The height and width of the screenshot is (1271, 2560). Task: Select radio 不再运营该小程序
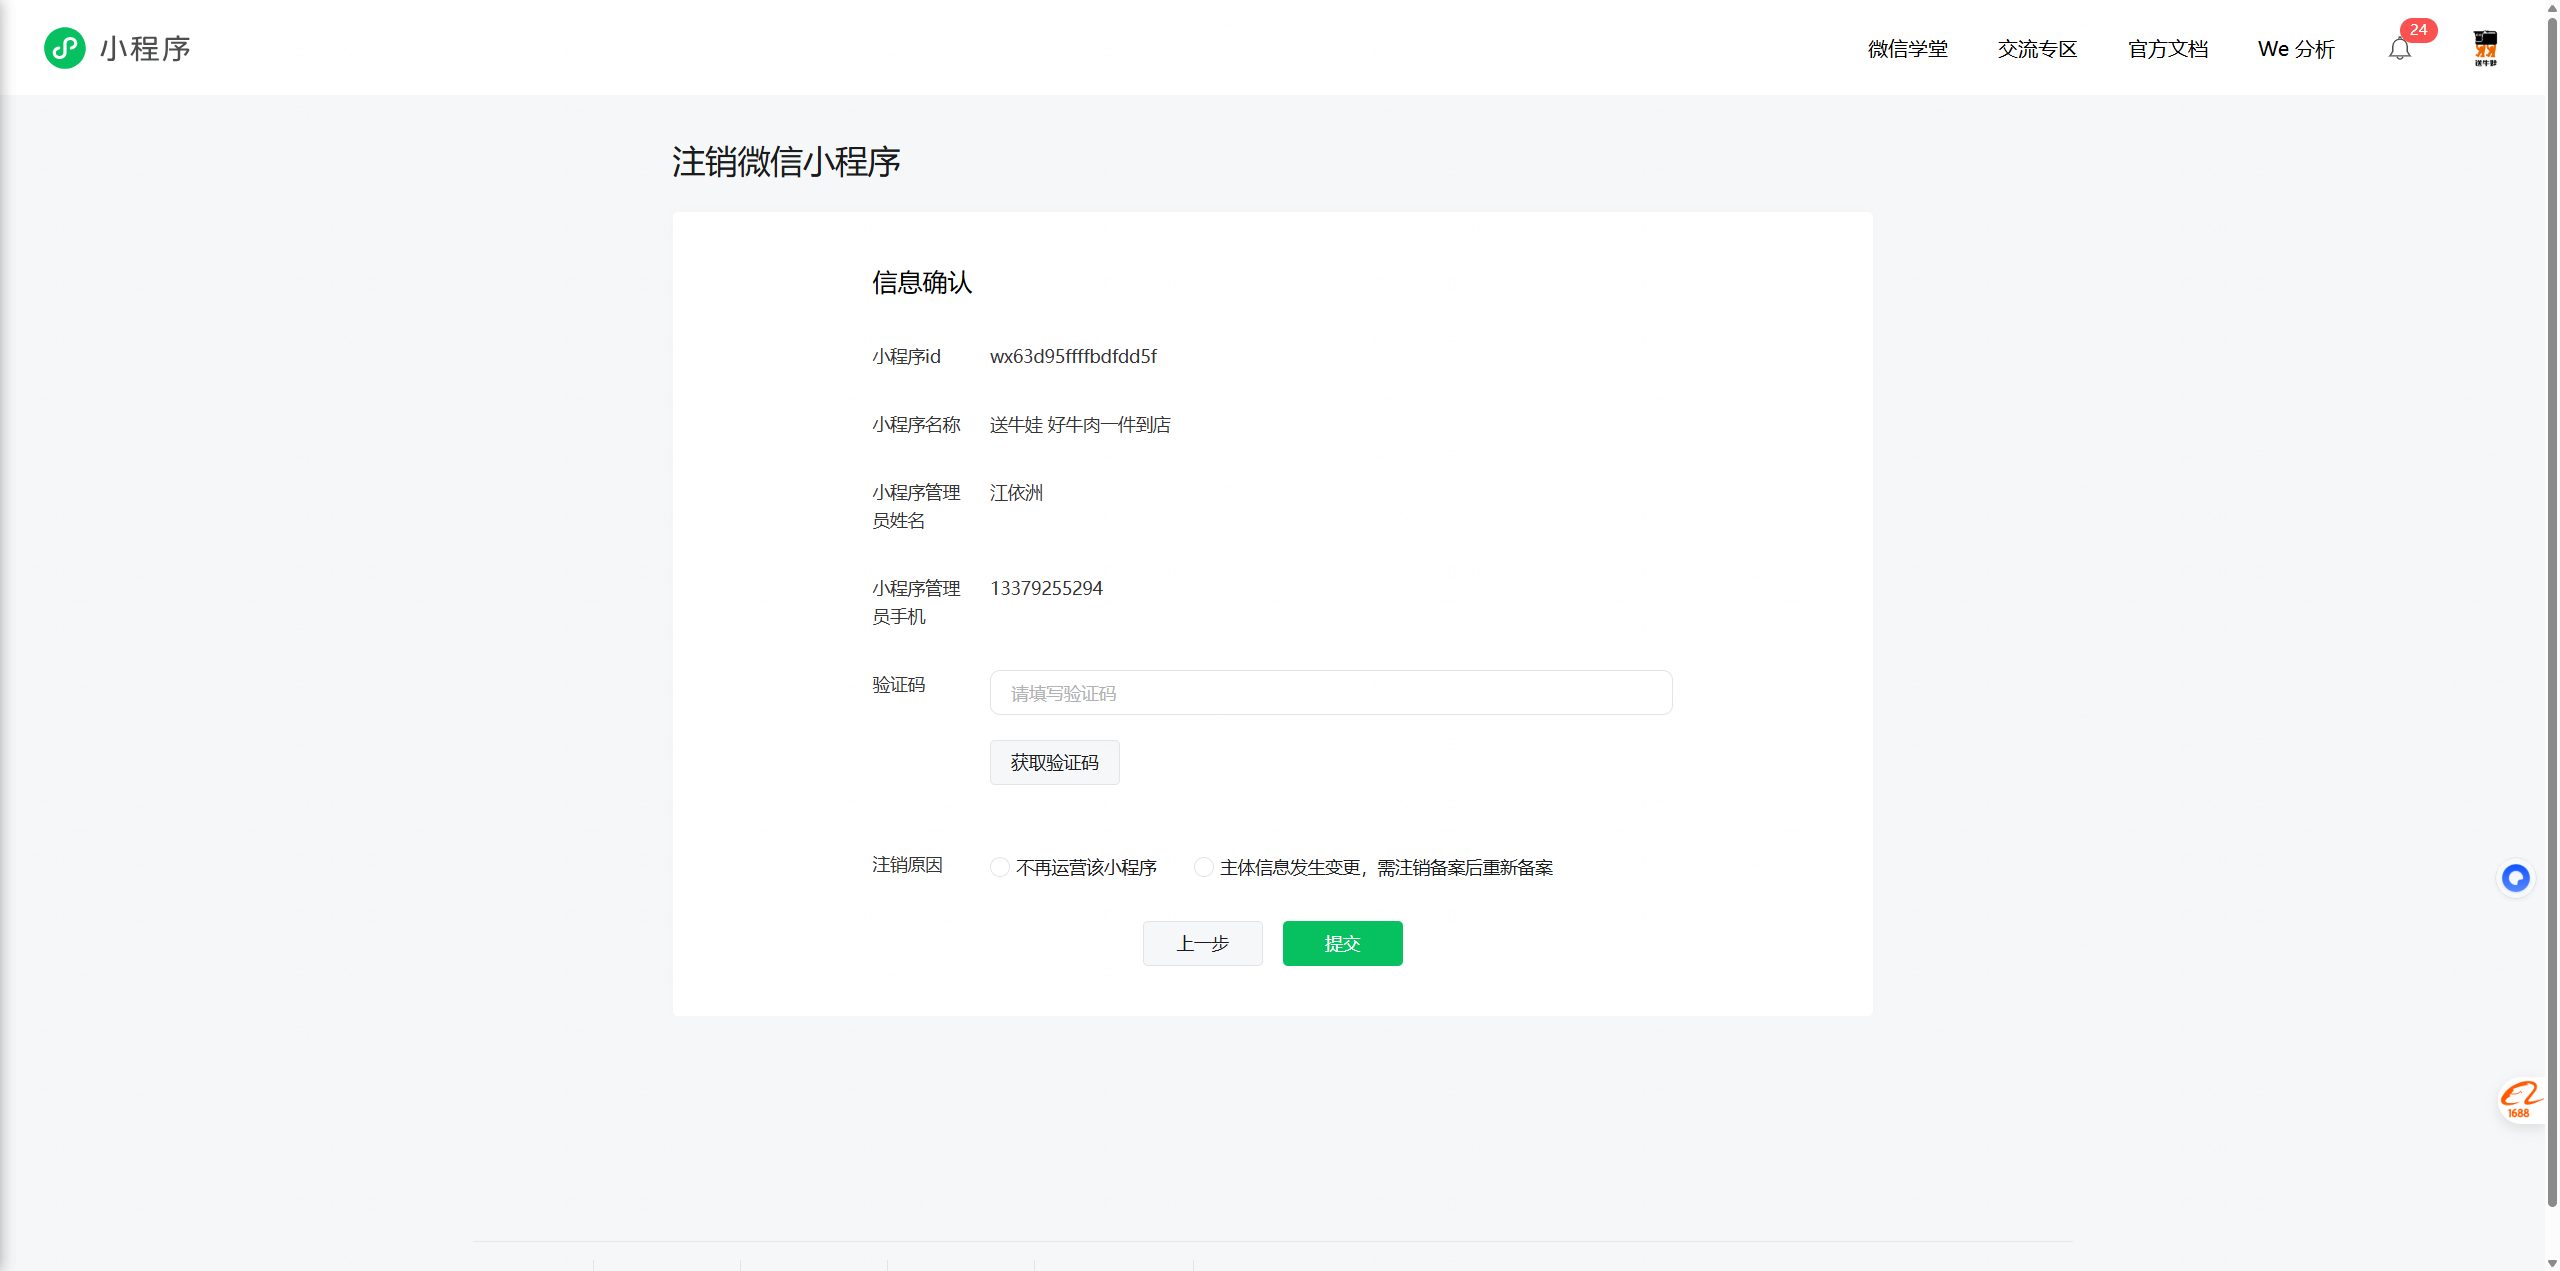click(1000, 867)
